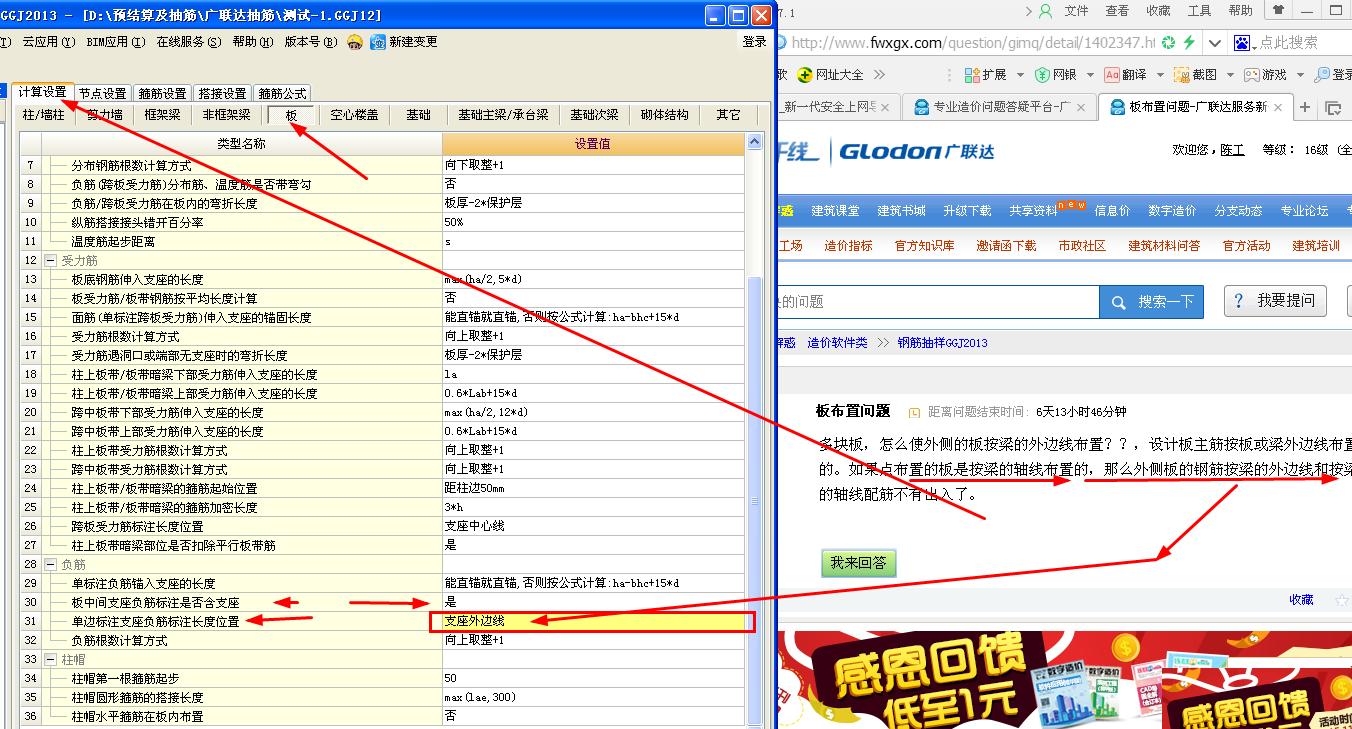The image size is (1352, 729).
Task: Open the 版本号(B) menu
Action: (x=310, y=42)
